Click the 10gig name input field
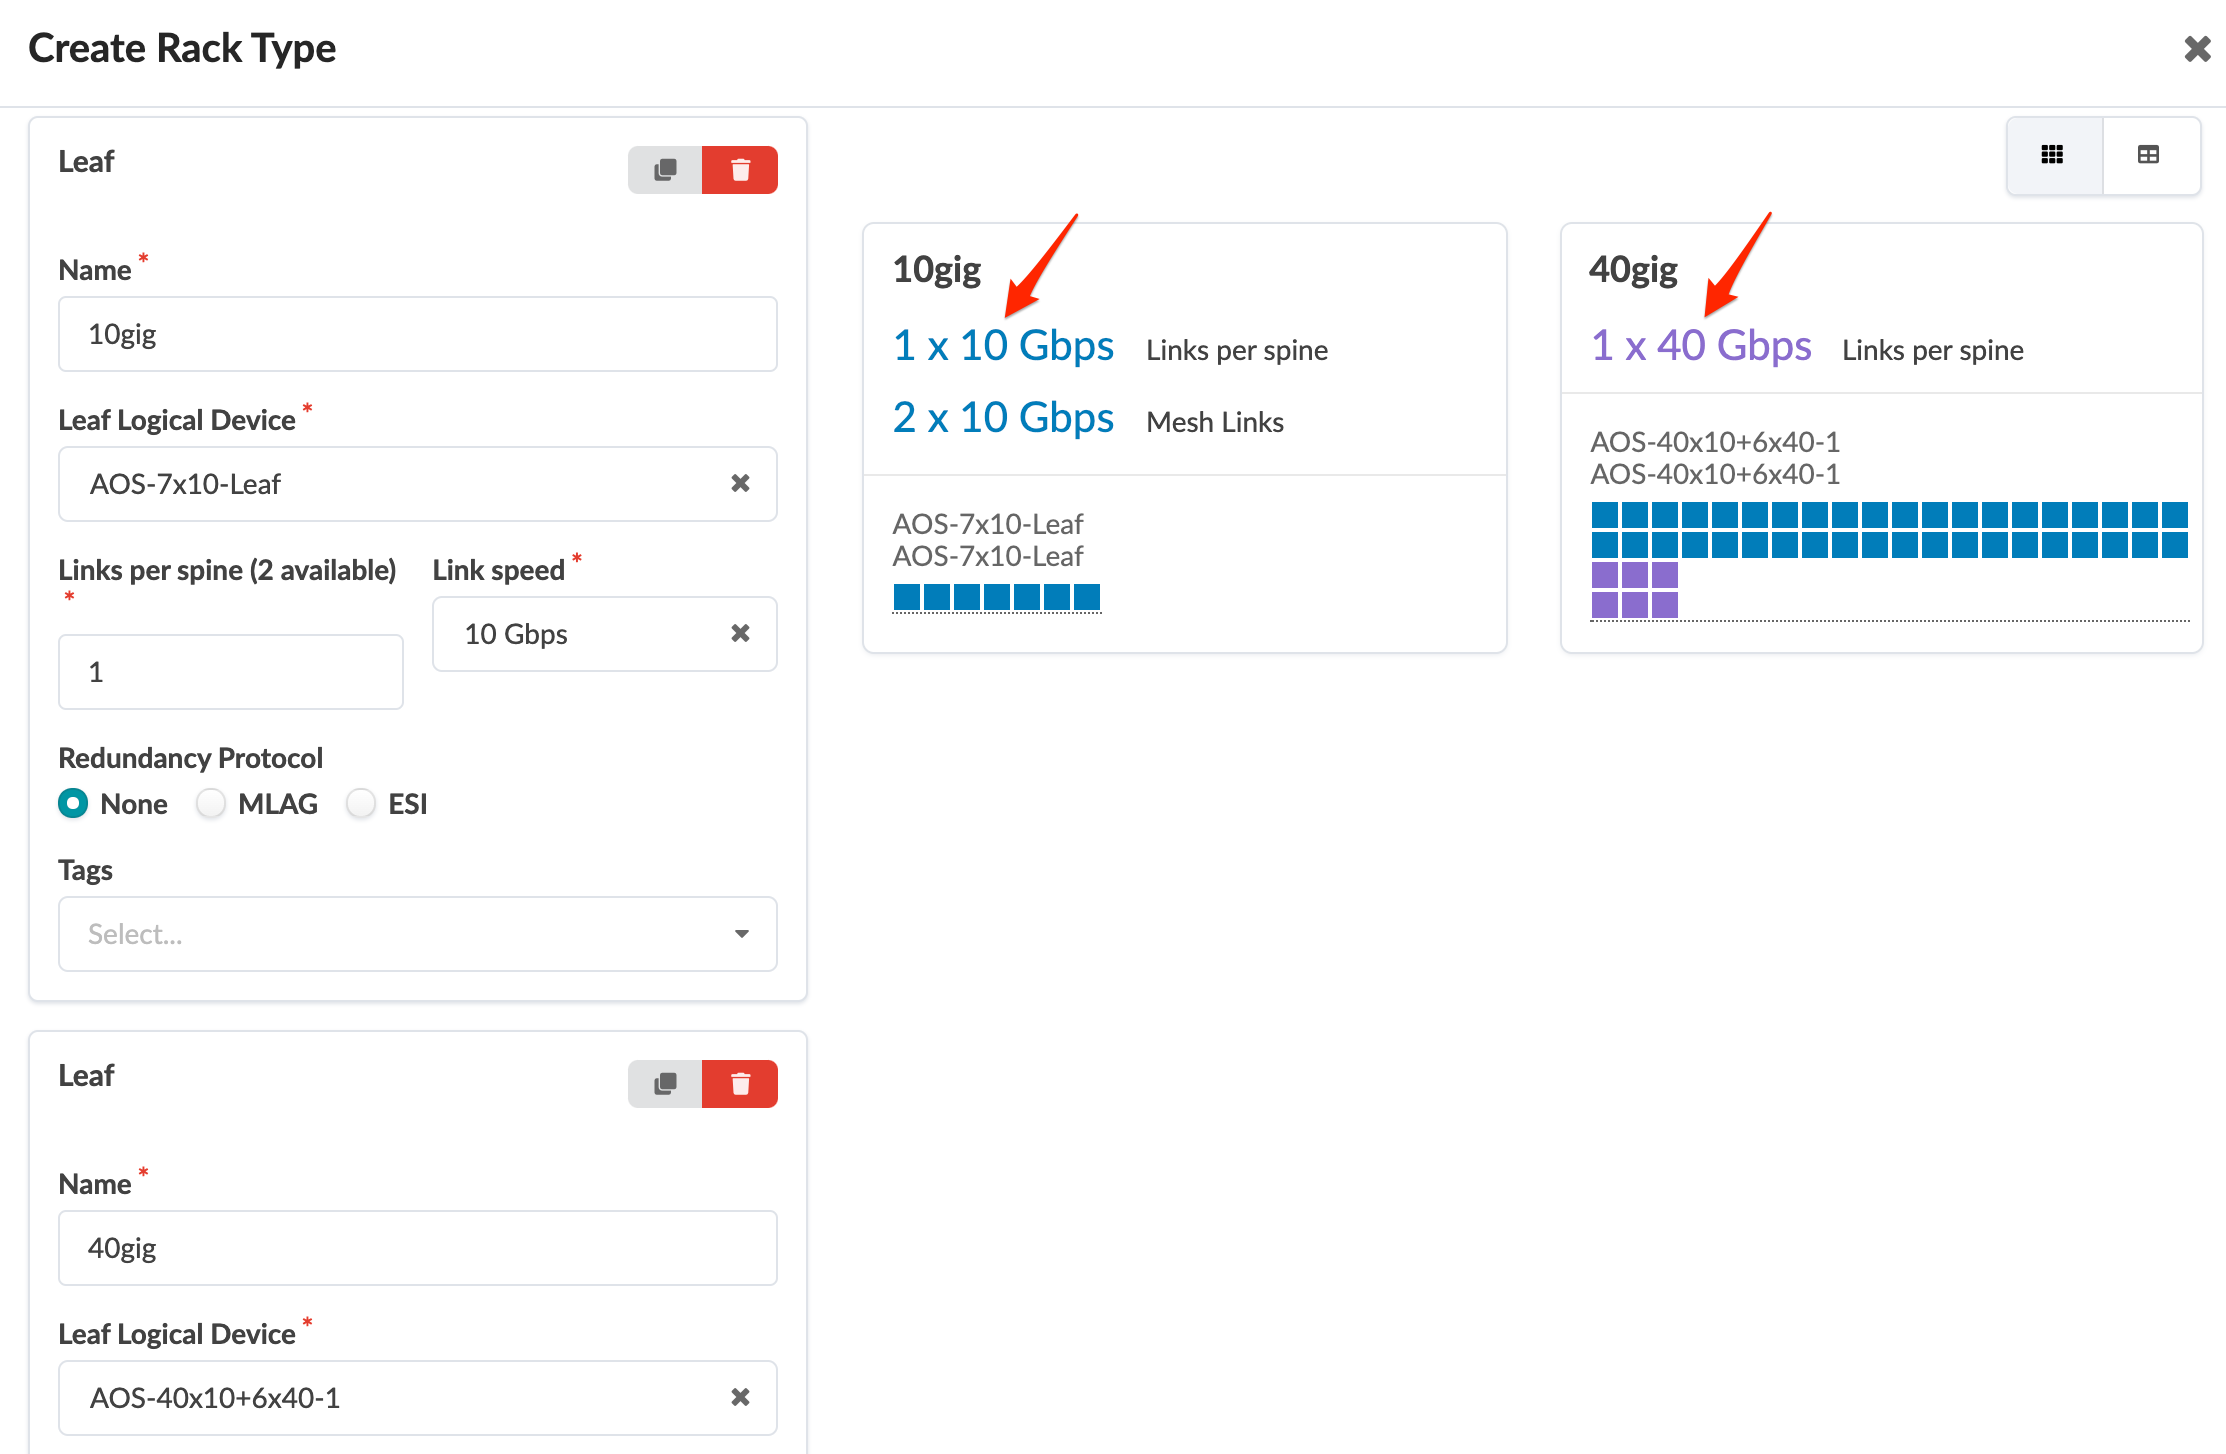Screen dimensions: 2226x1454 click(x=418, y=334)
